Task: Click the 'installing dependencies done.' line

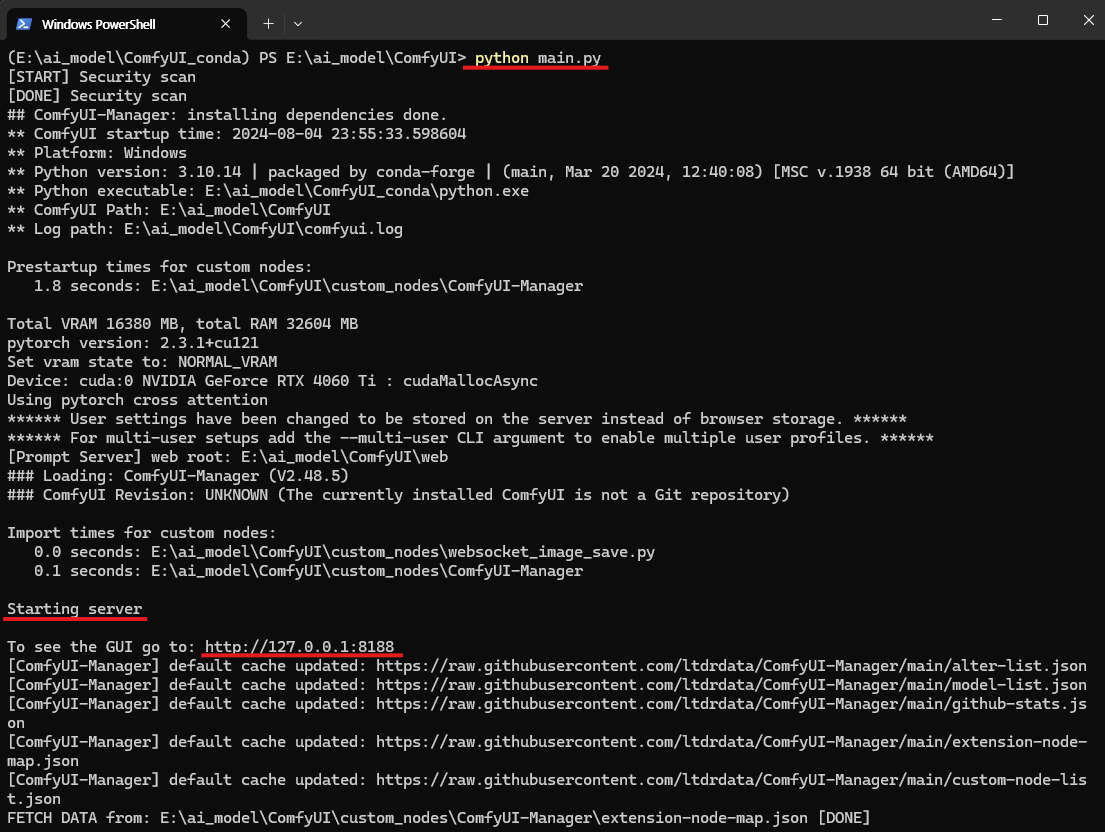Action: 227,115
